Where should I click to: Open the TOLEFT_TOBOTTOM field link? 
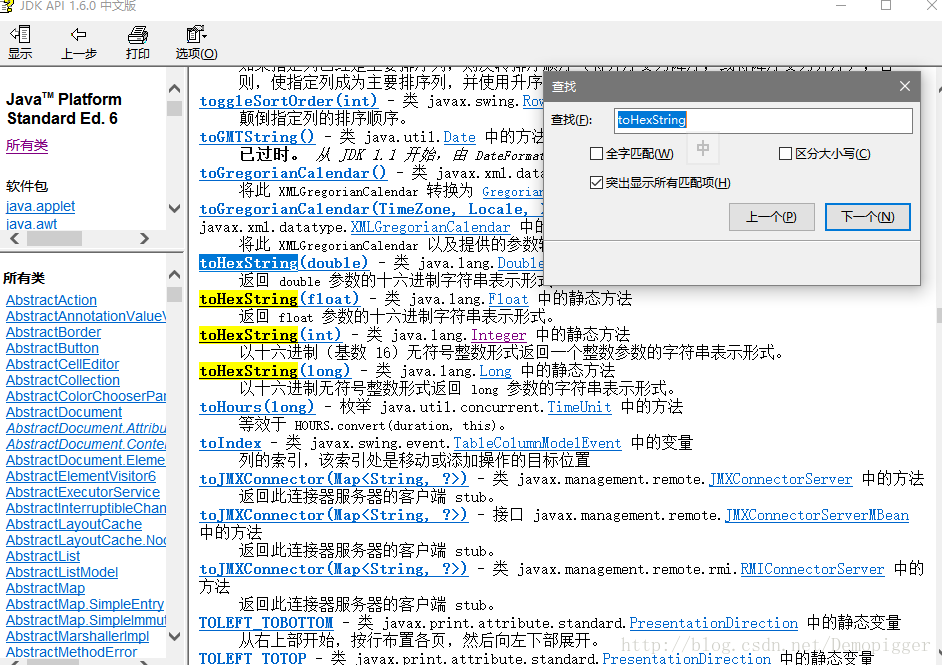point(266,624)
